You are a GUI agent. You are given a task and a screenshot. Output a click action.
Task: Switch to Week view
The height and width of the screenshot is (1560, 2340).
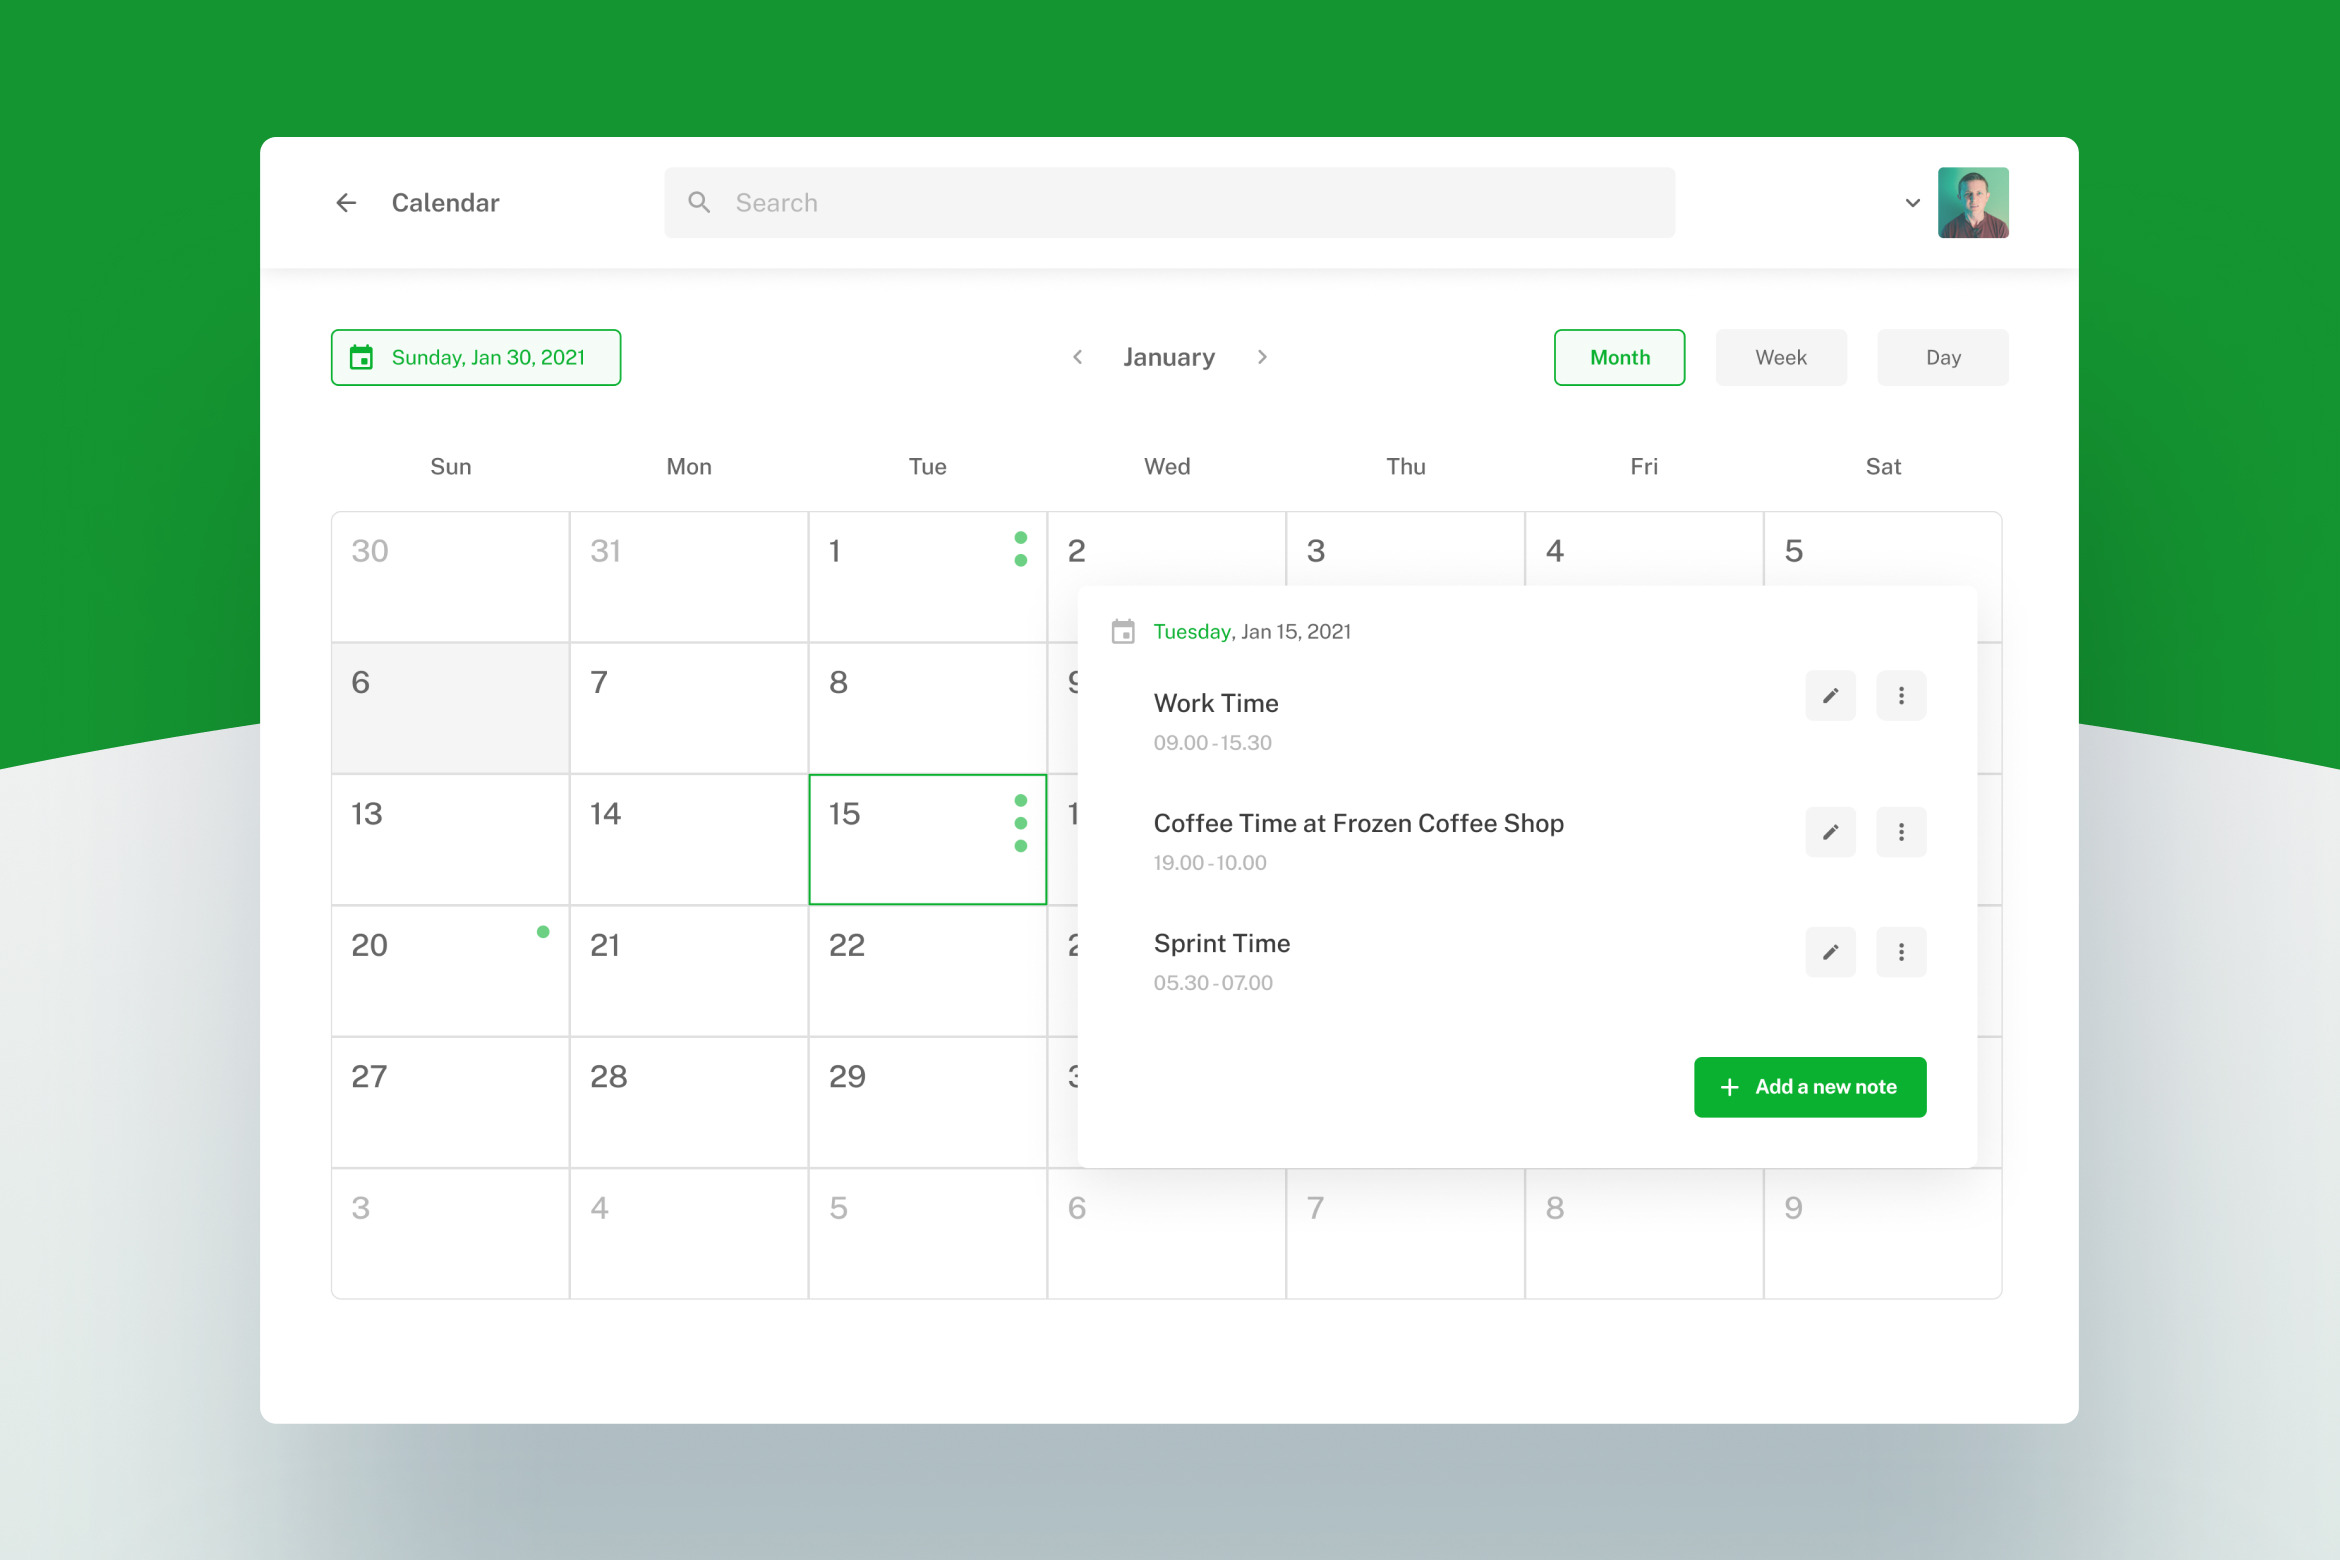coord(1780,357)
